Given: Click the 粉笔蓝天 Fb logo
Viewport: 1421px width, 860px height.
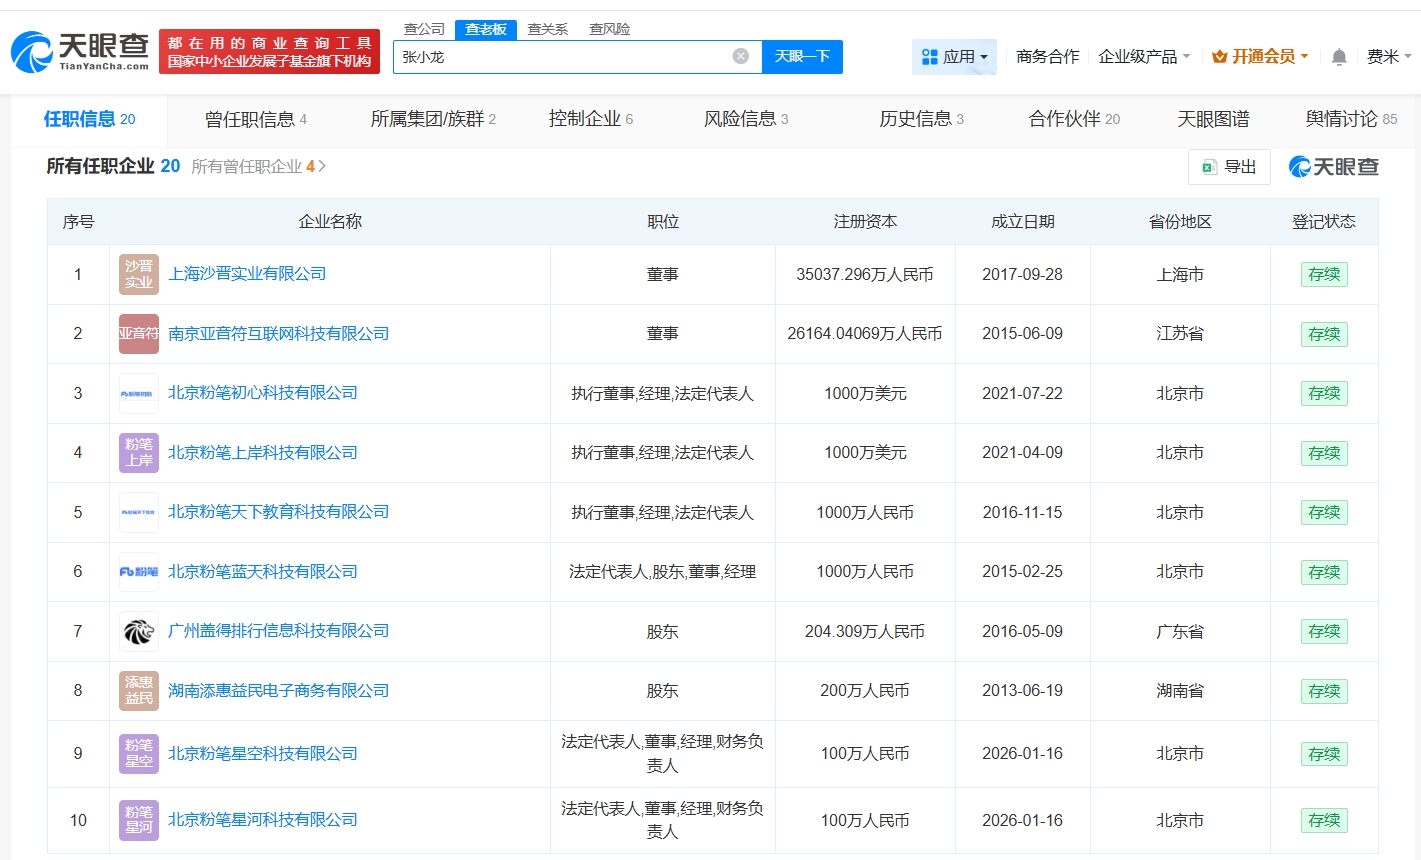Looking at the screenshot, I should [x=139, y=572].
